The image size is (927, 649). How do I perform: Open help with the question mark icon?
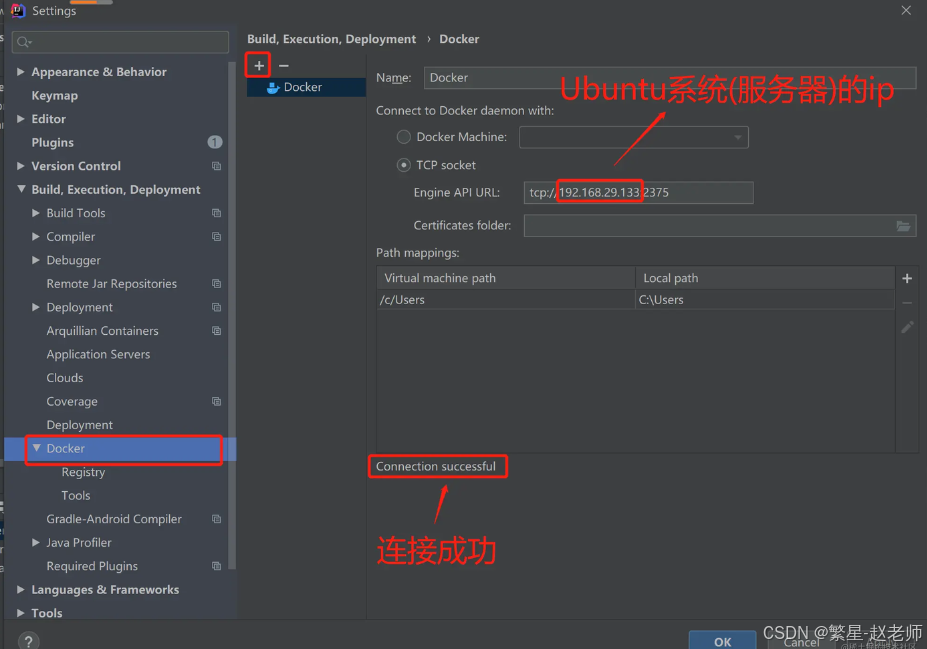[28, 641]
